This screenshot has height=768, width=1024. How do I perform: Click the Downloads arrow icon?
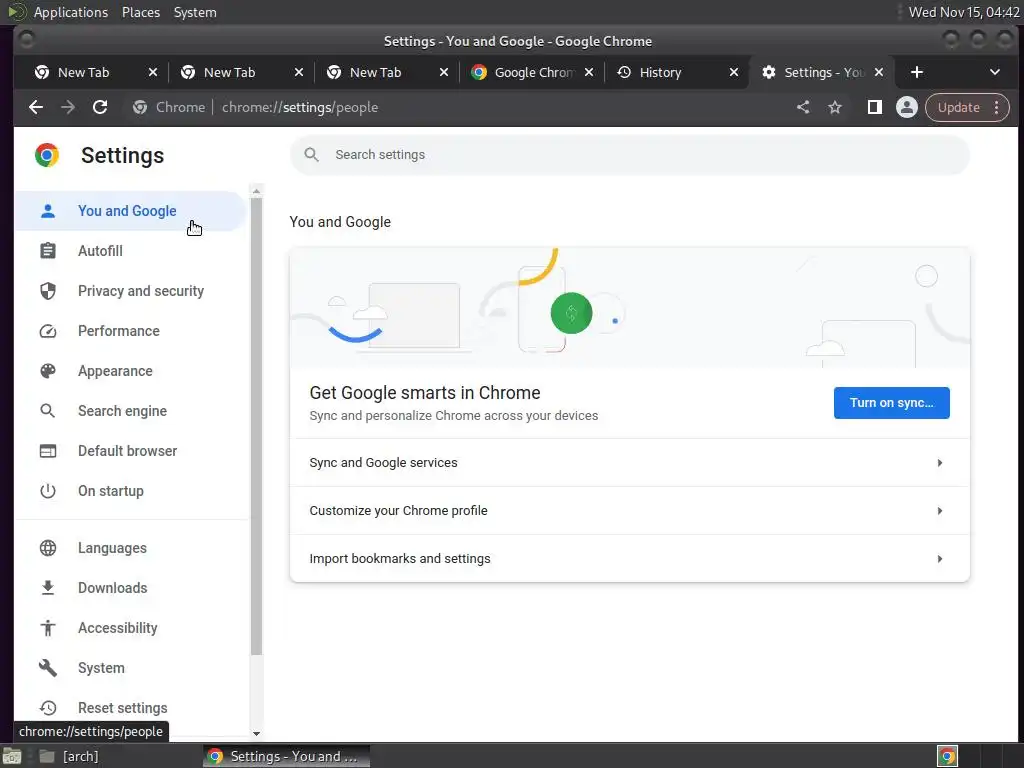click(x=48, y=588)
